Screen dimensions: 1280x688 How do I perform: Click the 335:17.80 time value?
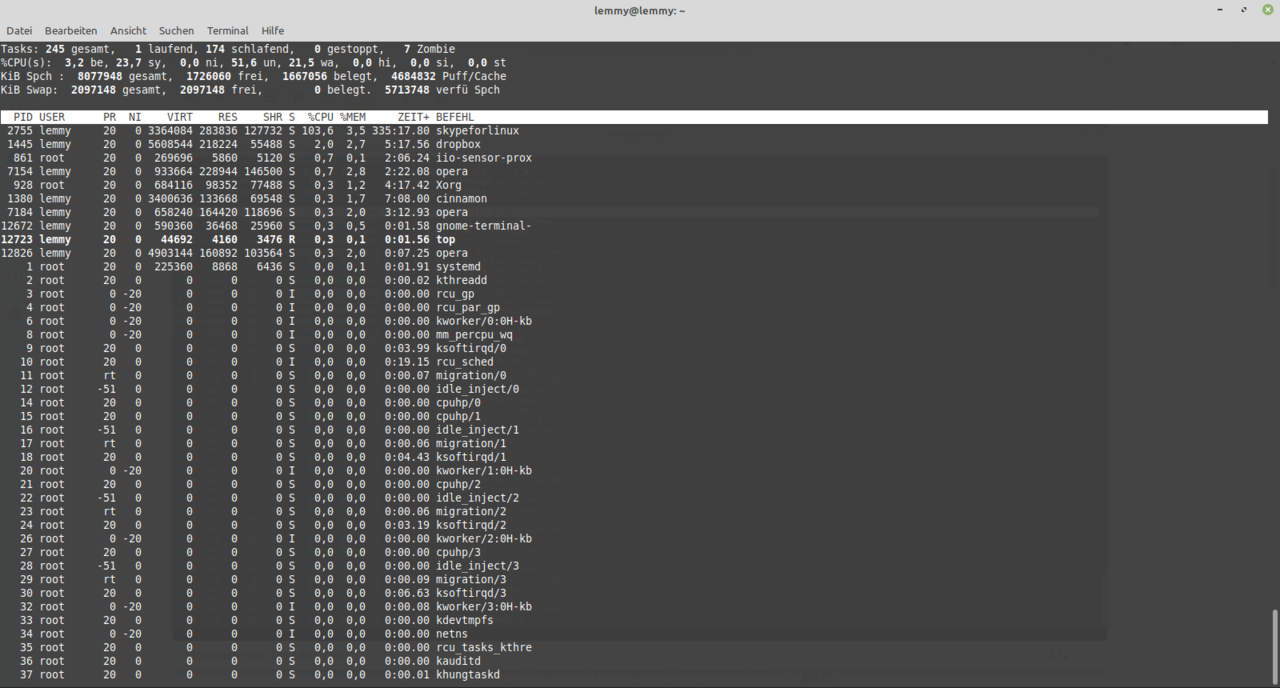pyautogui.click(x=401, y=131)
